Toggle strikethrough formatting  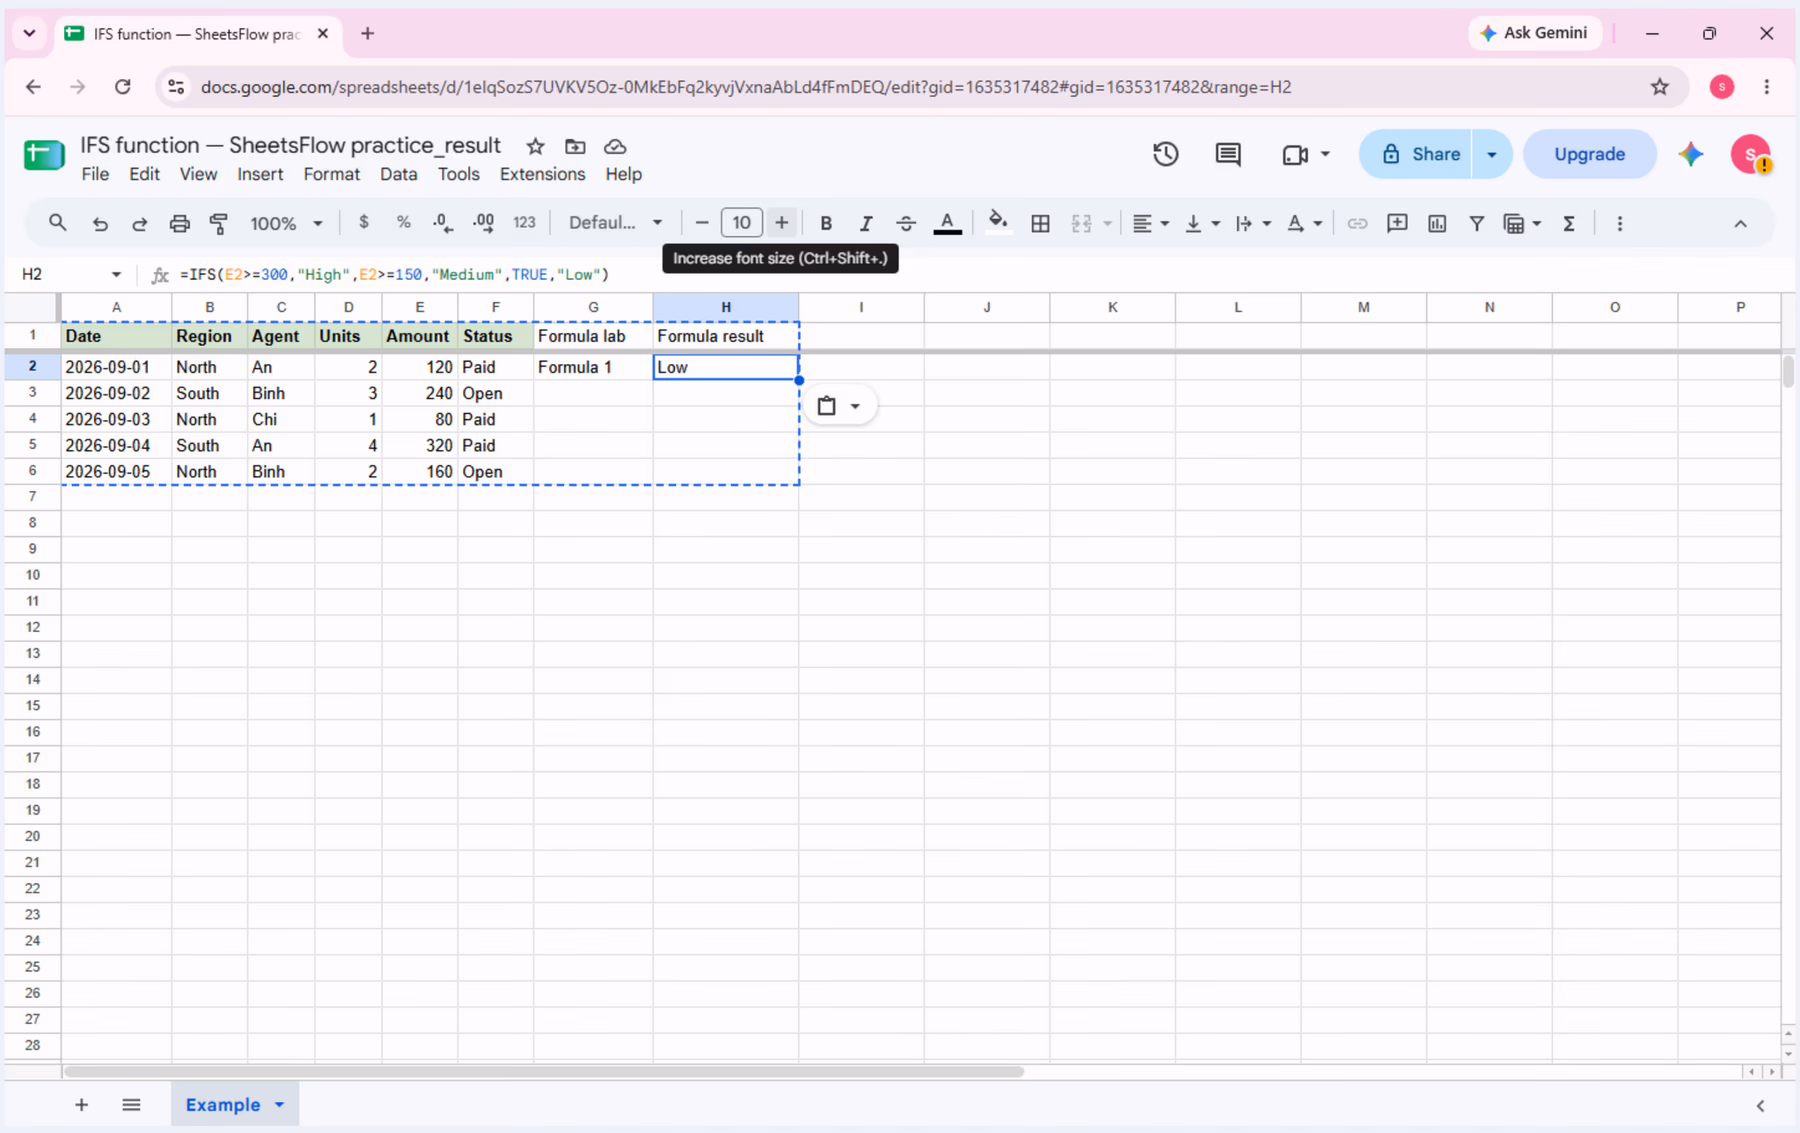(906, 223)
